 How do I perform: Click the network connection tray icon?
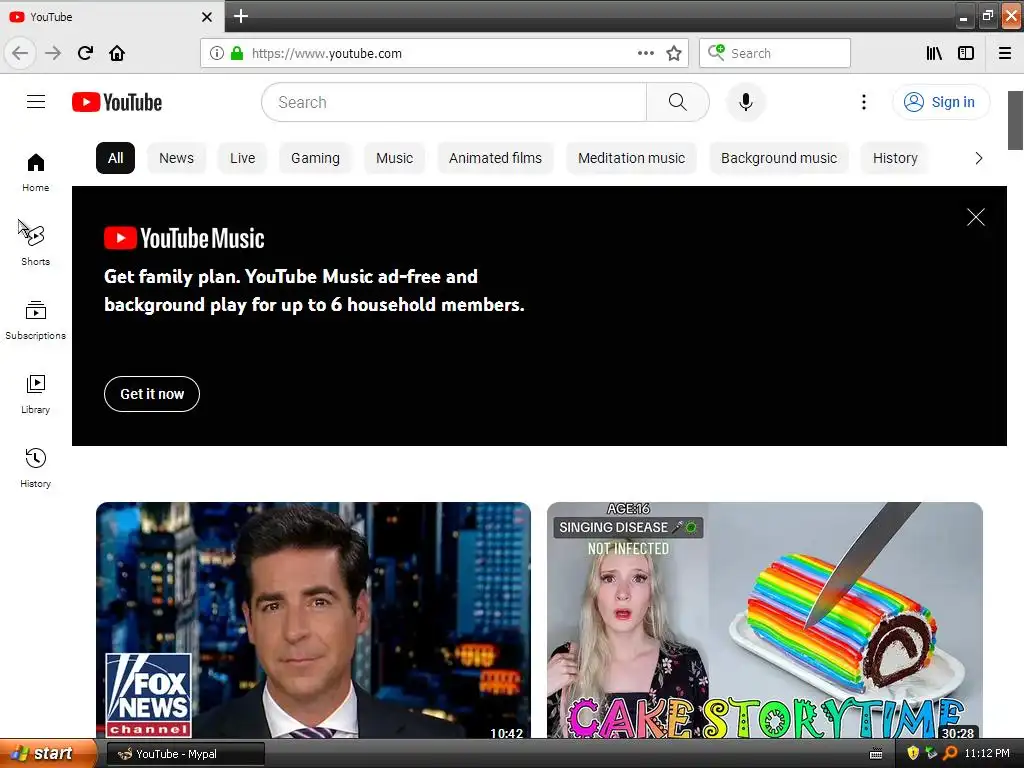tap(932, 753)
